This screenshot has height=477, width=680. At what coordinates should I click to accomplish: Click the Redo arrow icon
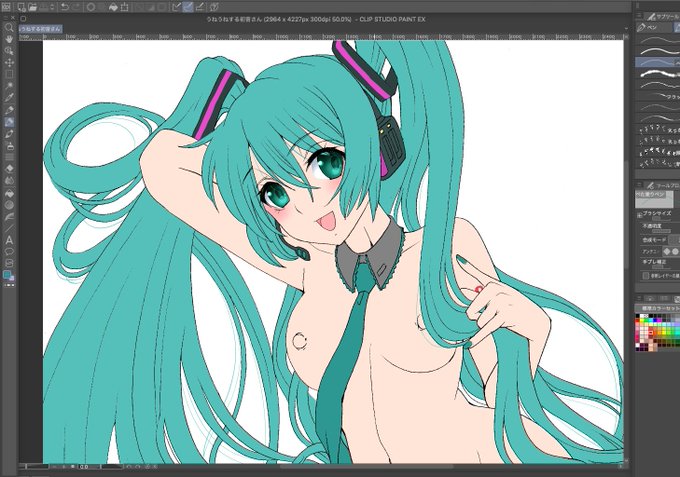point(75,7)
